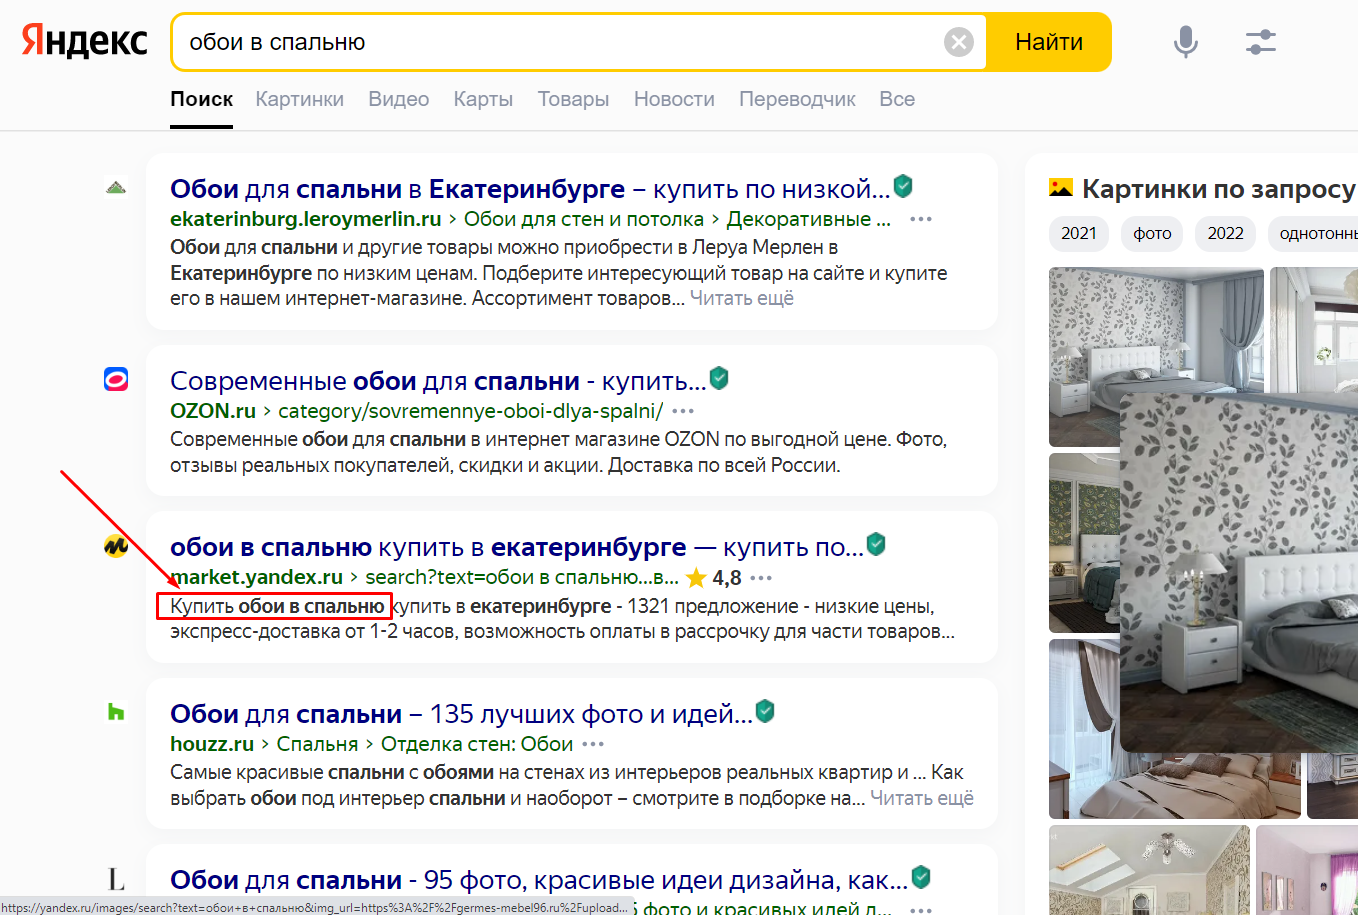Expand 'Читать ещё' in Leroy Merlin snippet
1358x915 pixels.
(742, 298)
